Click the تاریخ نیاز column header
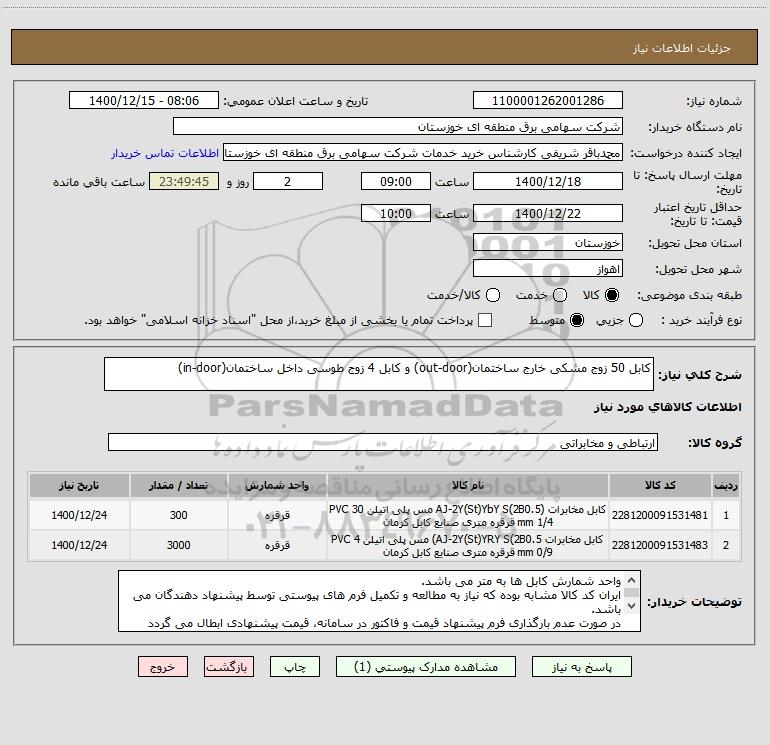Viewport: 770px width, 745px height. pos(79,485)
